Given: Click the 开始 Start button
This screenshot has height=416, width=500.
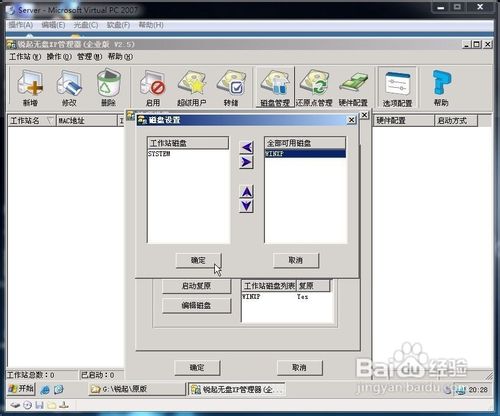Looking at the screenshot, I should coord(21,389).
